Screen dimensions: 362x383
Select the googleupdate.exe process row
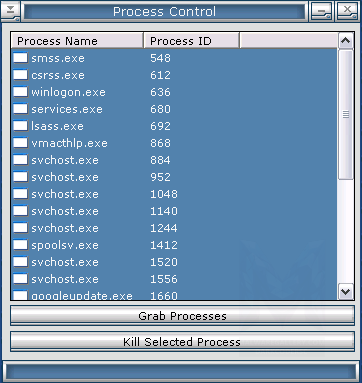click(x=174, y=295)
